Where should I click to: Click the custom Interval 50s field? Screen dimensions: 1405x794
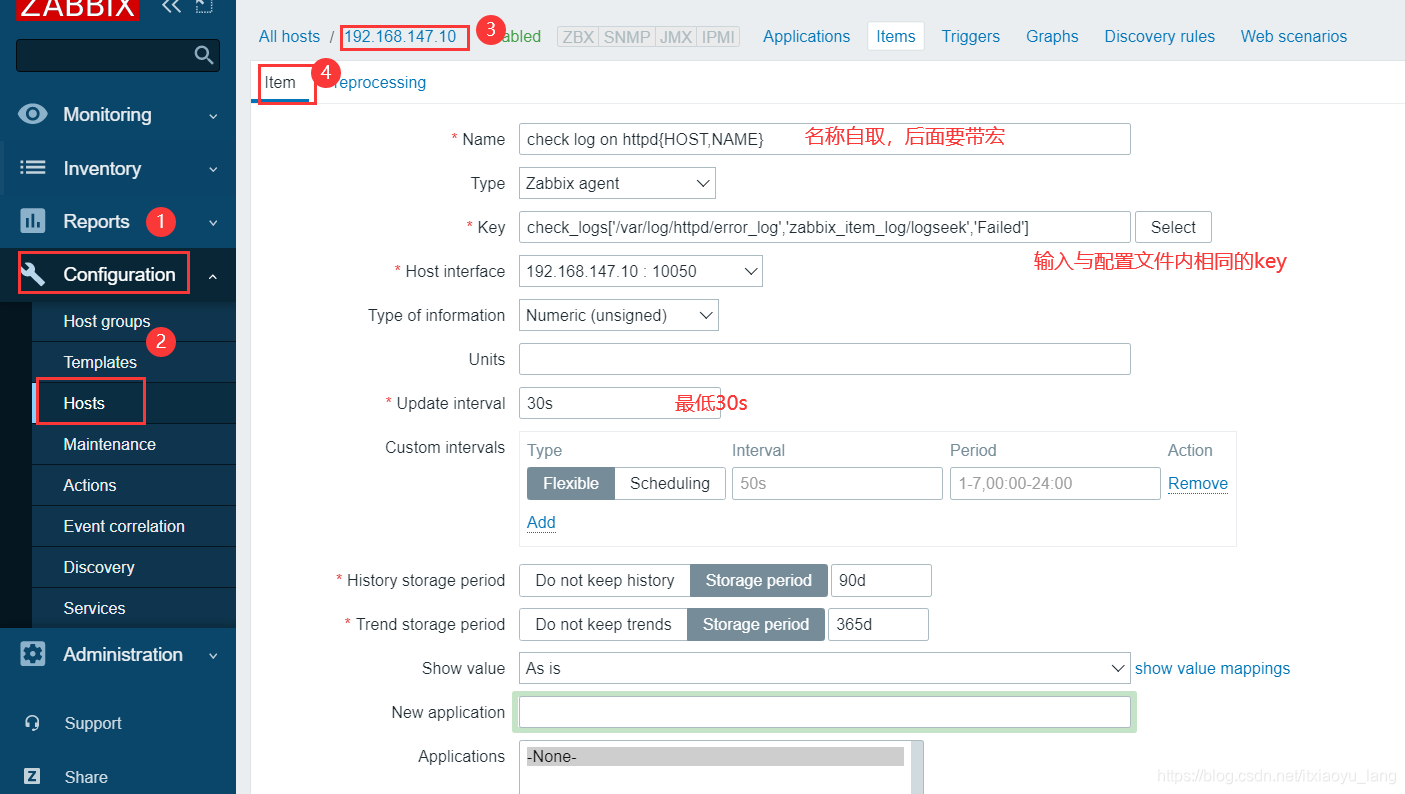(x=837, y=483)
